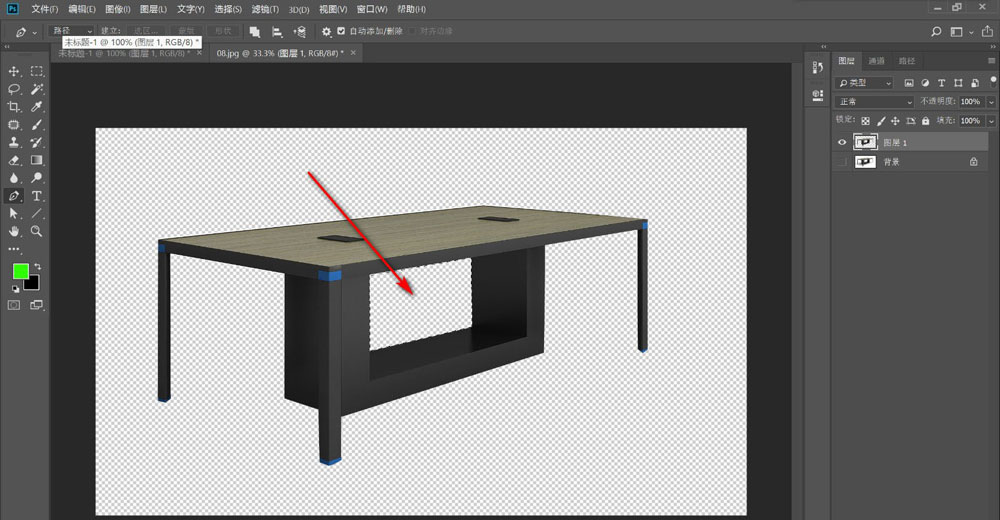Switch to the 08.jpg document tab
The width and height of the screenshot is (1000, 520).
280,53
